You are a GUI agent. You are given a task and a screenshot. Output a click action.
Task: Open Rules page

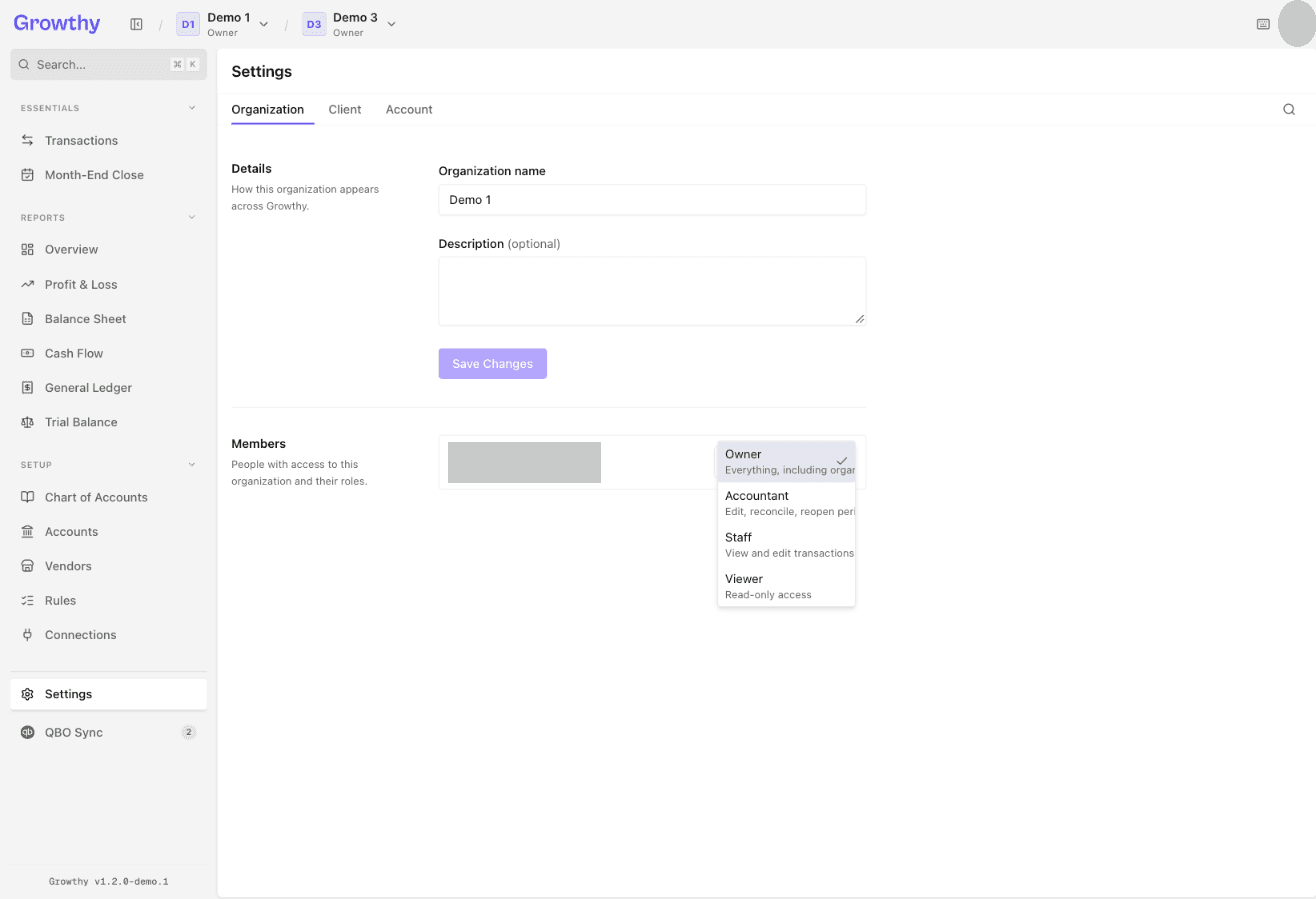coord(109,601)
